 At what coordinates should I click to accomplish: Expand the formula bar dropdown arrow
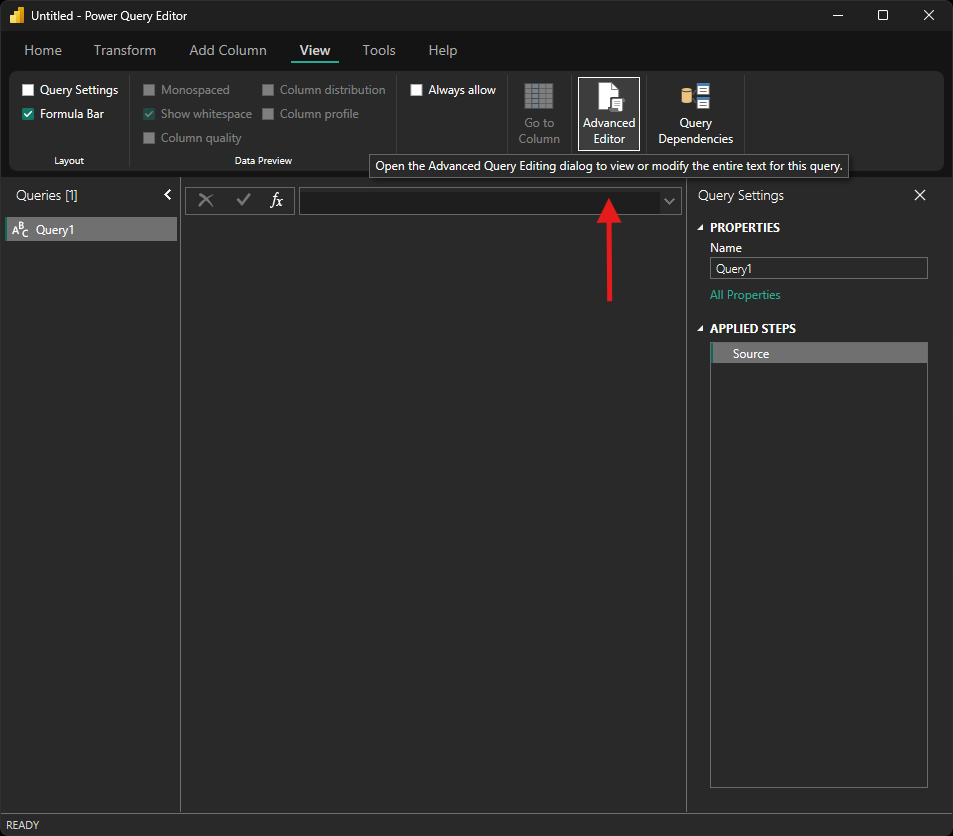coord(669,202)
